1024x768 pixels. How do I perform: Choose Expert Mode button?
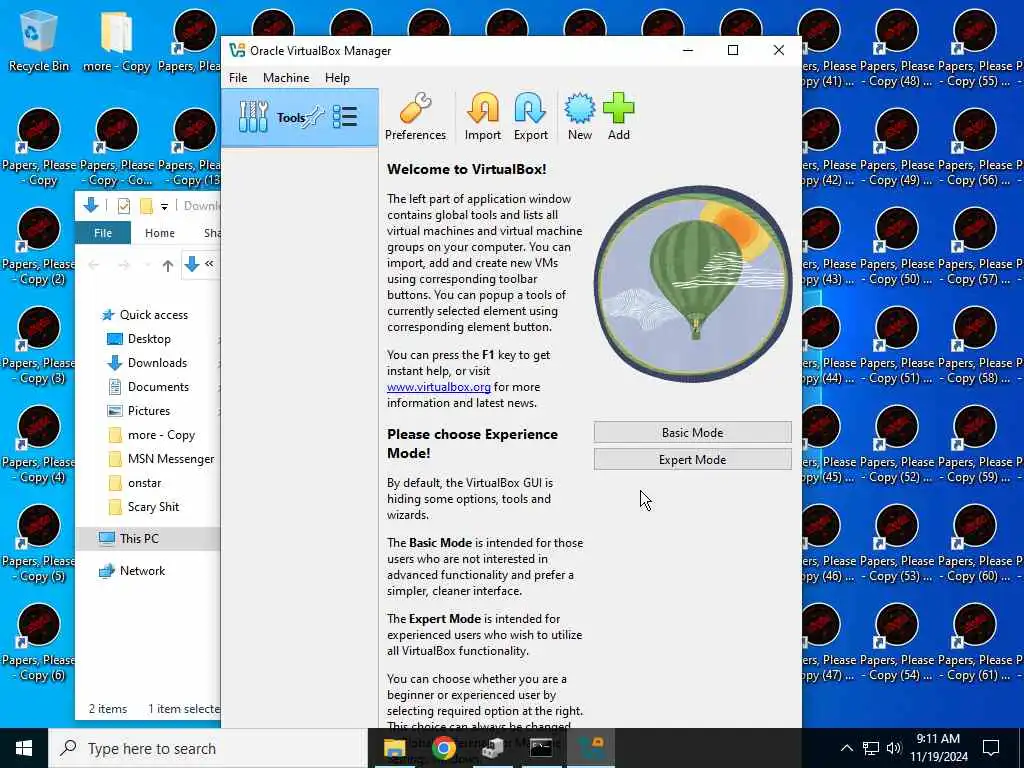pyautogui.click(x=692, y=460)
